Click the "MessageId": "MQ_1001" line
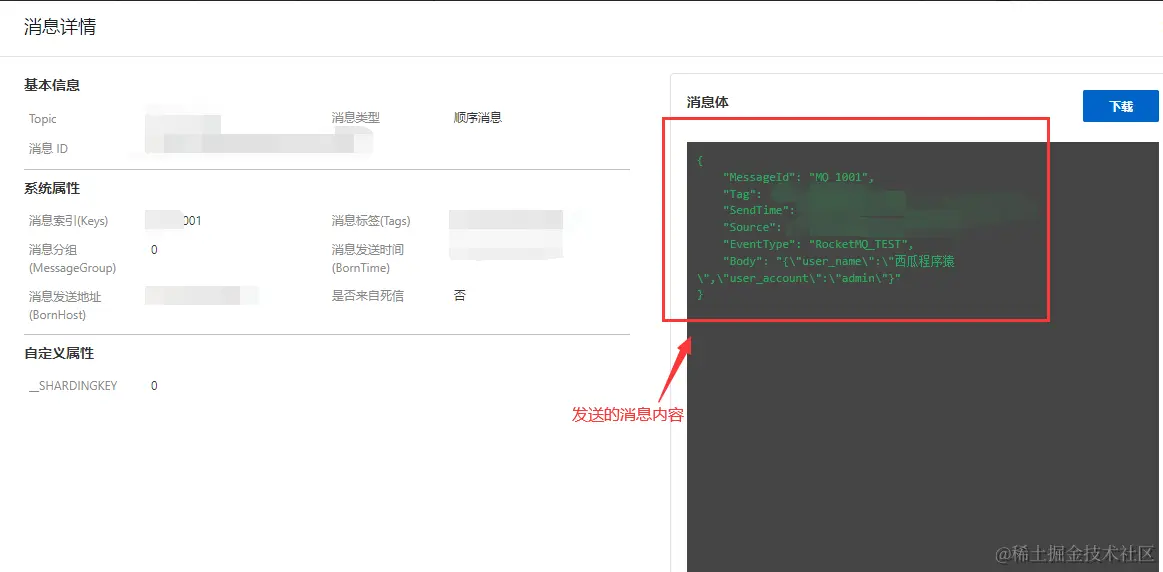1163x572 pixels. click(x=799, y=177)
